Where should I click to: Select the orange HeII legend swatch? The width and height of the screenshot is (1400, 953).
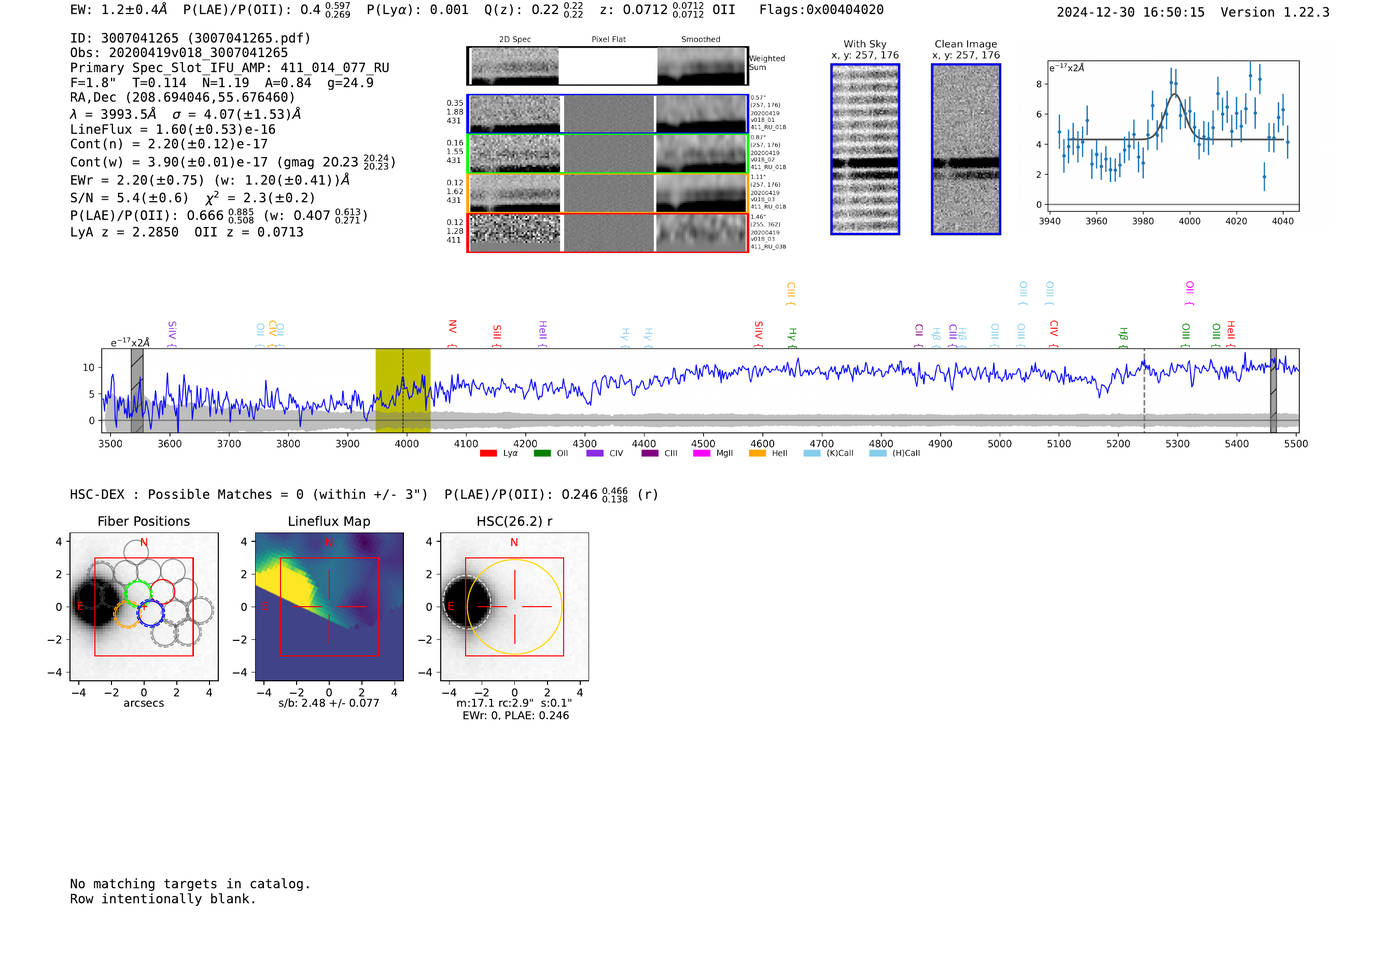[x=757, y=454]
